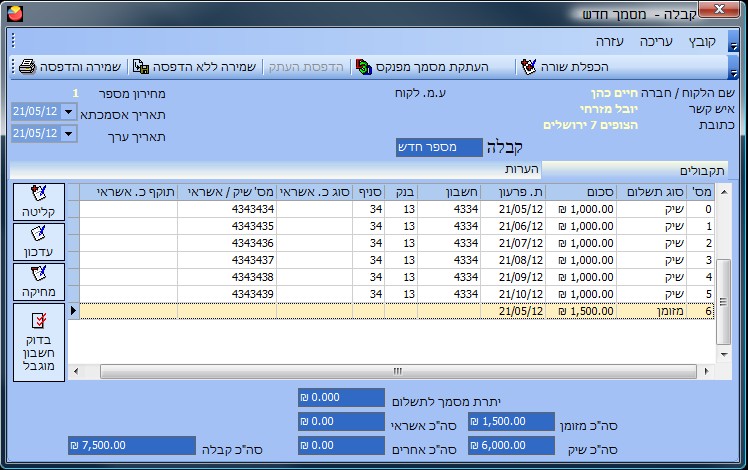
Task: Open the תאריך ערך date dropdown arrow
Action: pyautogui.click(x=69, y=134)
